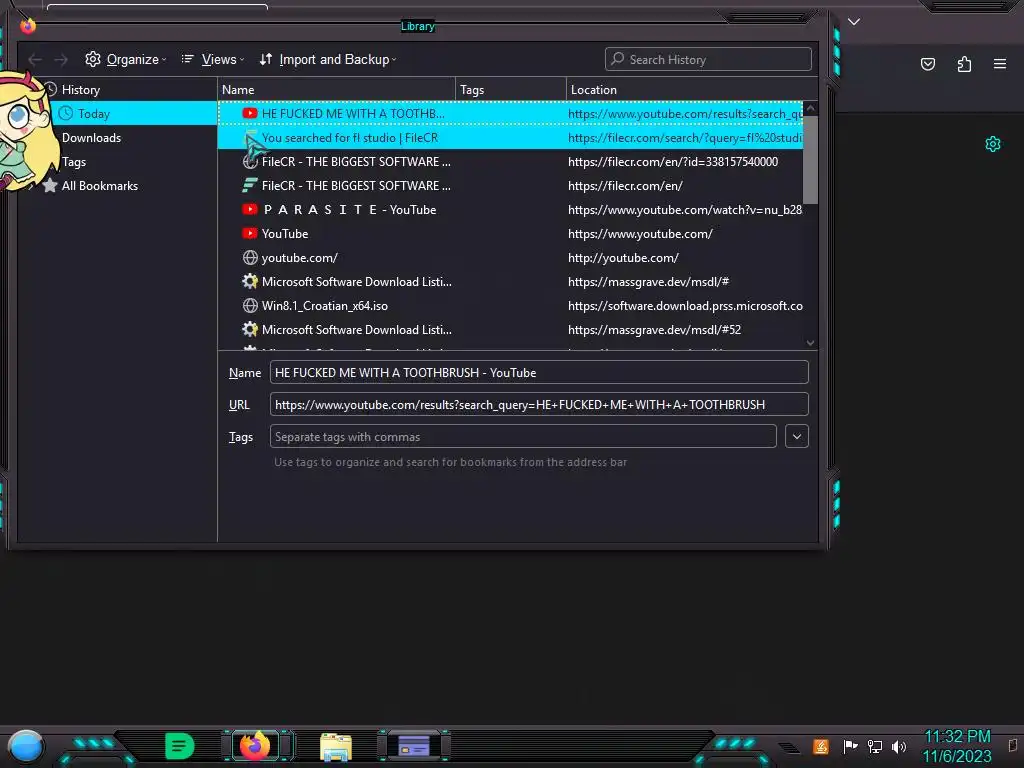Open File Explorer from the taskbar
The height and width of the screenshot is (768, 1024).
(336, 747)
